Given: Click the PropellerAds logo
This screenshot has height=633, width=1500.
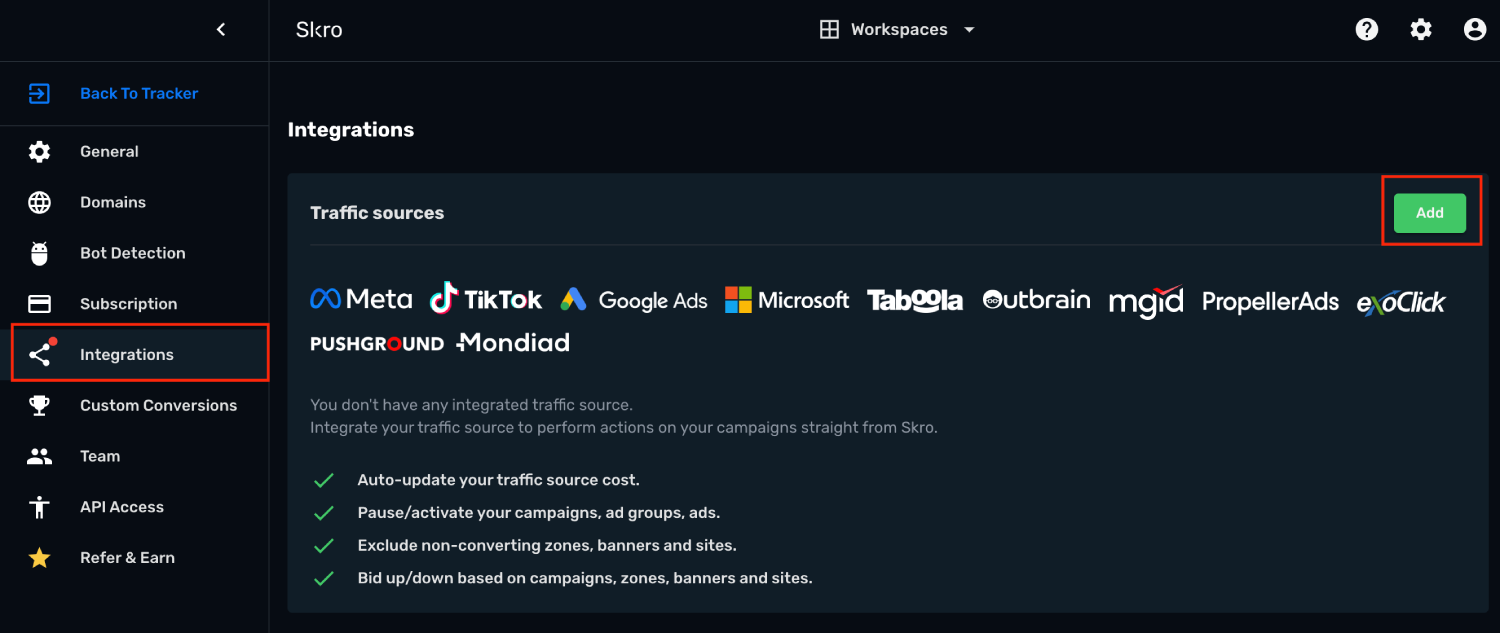Looking at the screenshot, I should coord(1270,302).
